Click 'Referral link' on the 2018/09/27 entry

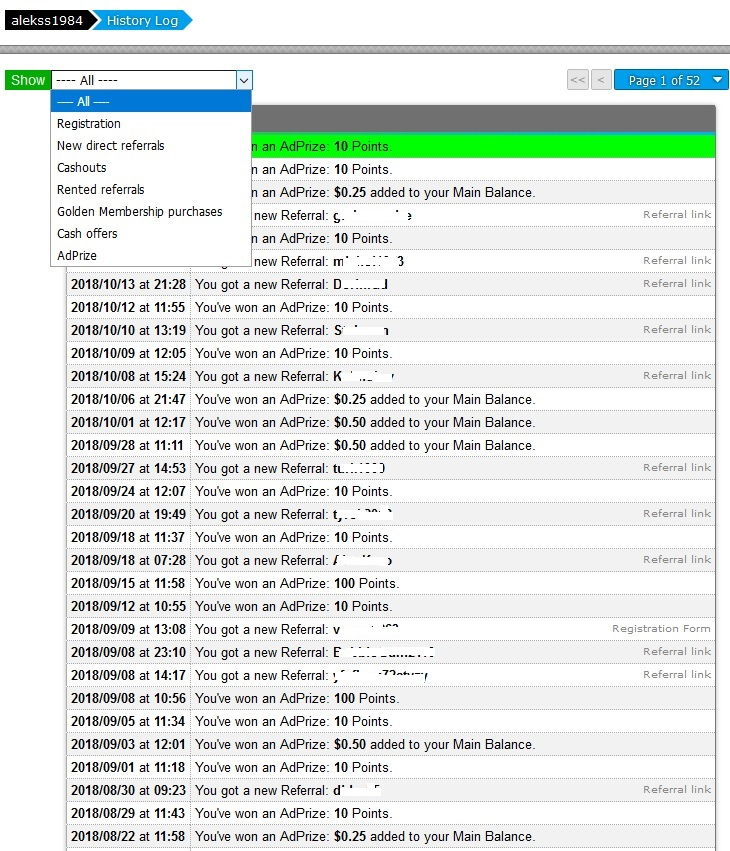pyautogui.click(x=677, y=468)
